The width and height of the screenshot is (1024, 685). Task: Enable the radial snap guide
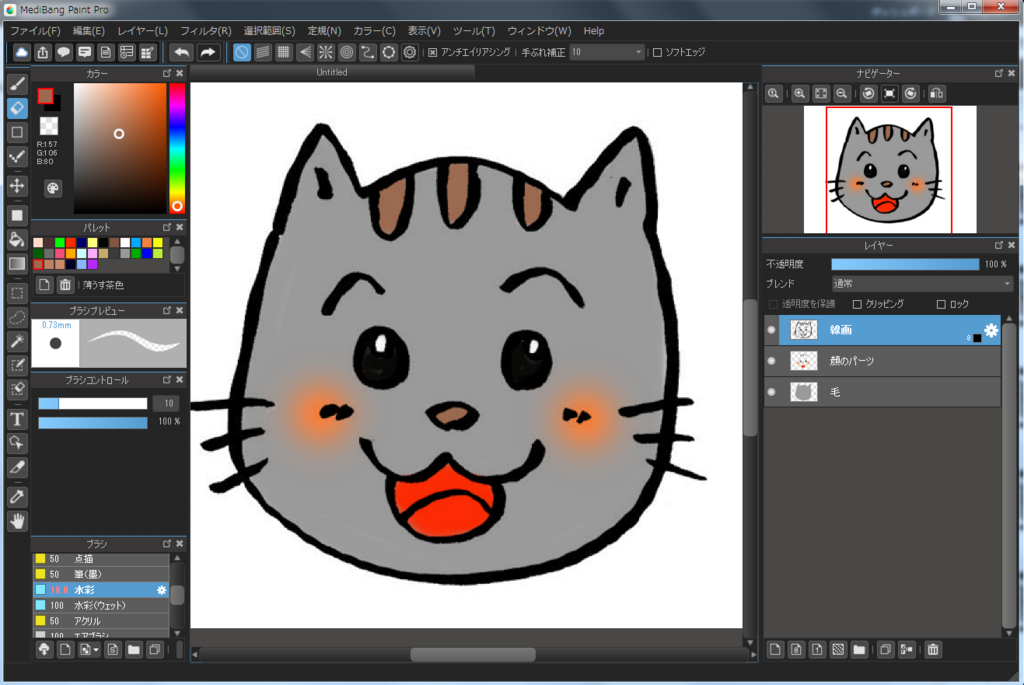click(325, 52)
